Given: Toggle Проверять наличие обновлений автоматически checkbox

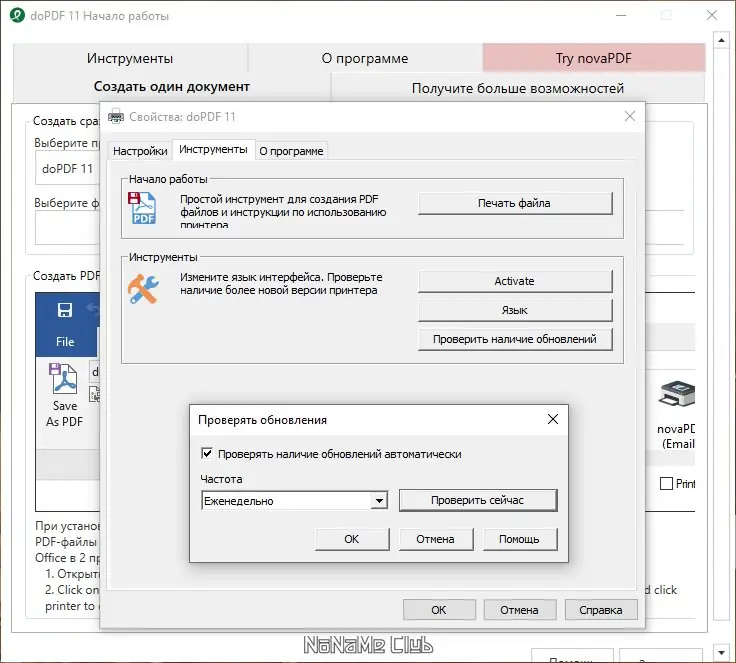Looking at the screenshot, I should [x=207, y=454].
